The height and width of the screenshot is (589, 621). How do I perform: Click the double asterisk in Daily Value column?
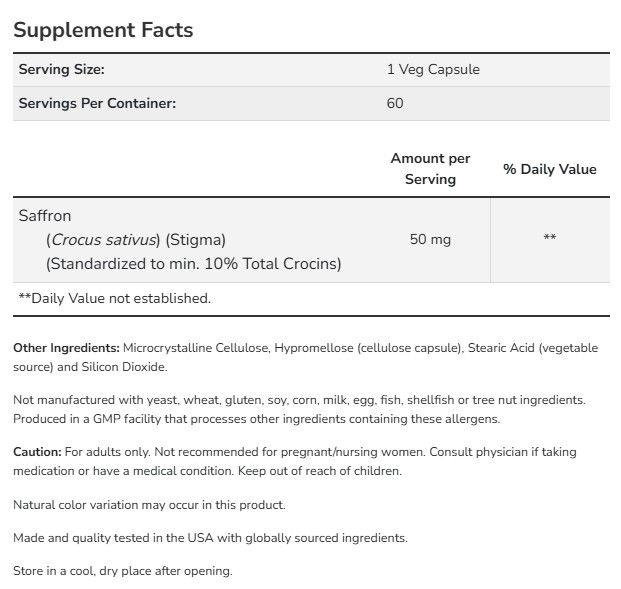(x=549, y=239)
